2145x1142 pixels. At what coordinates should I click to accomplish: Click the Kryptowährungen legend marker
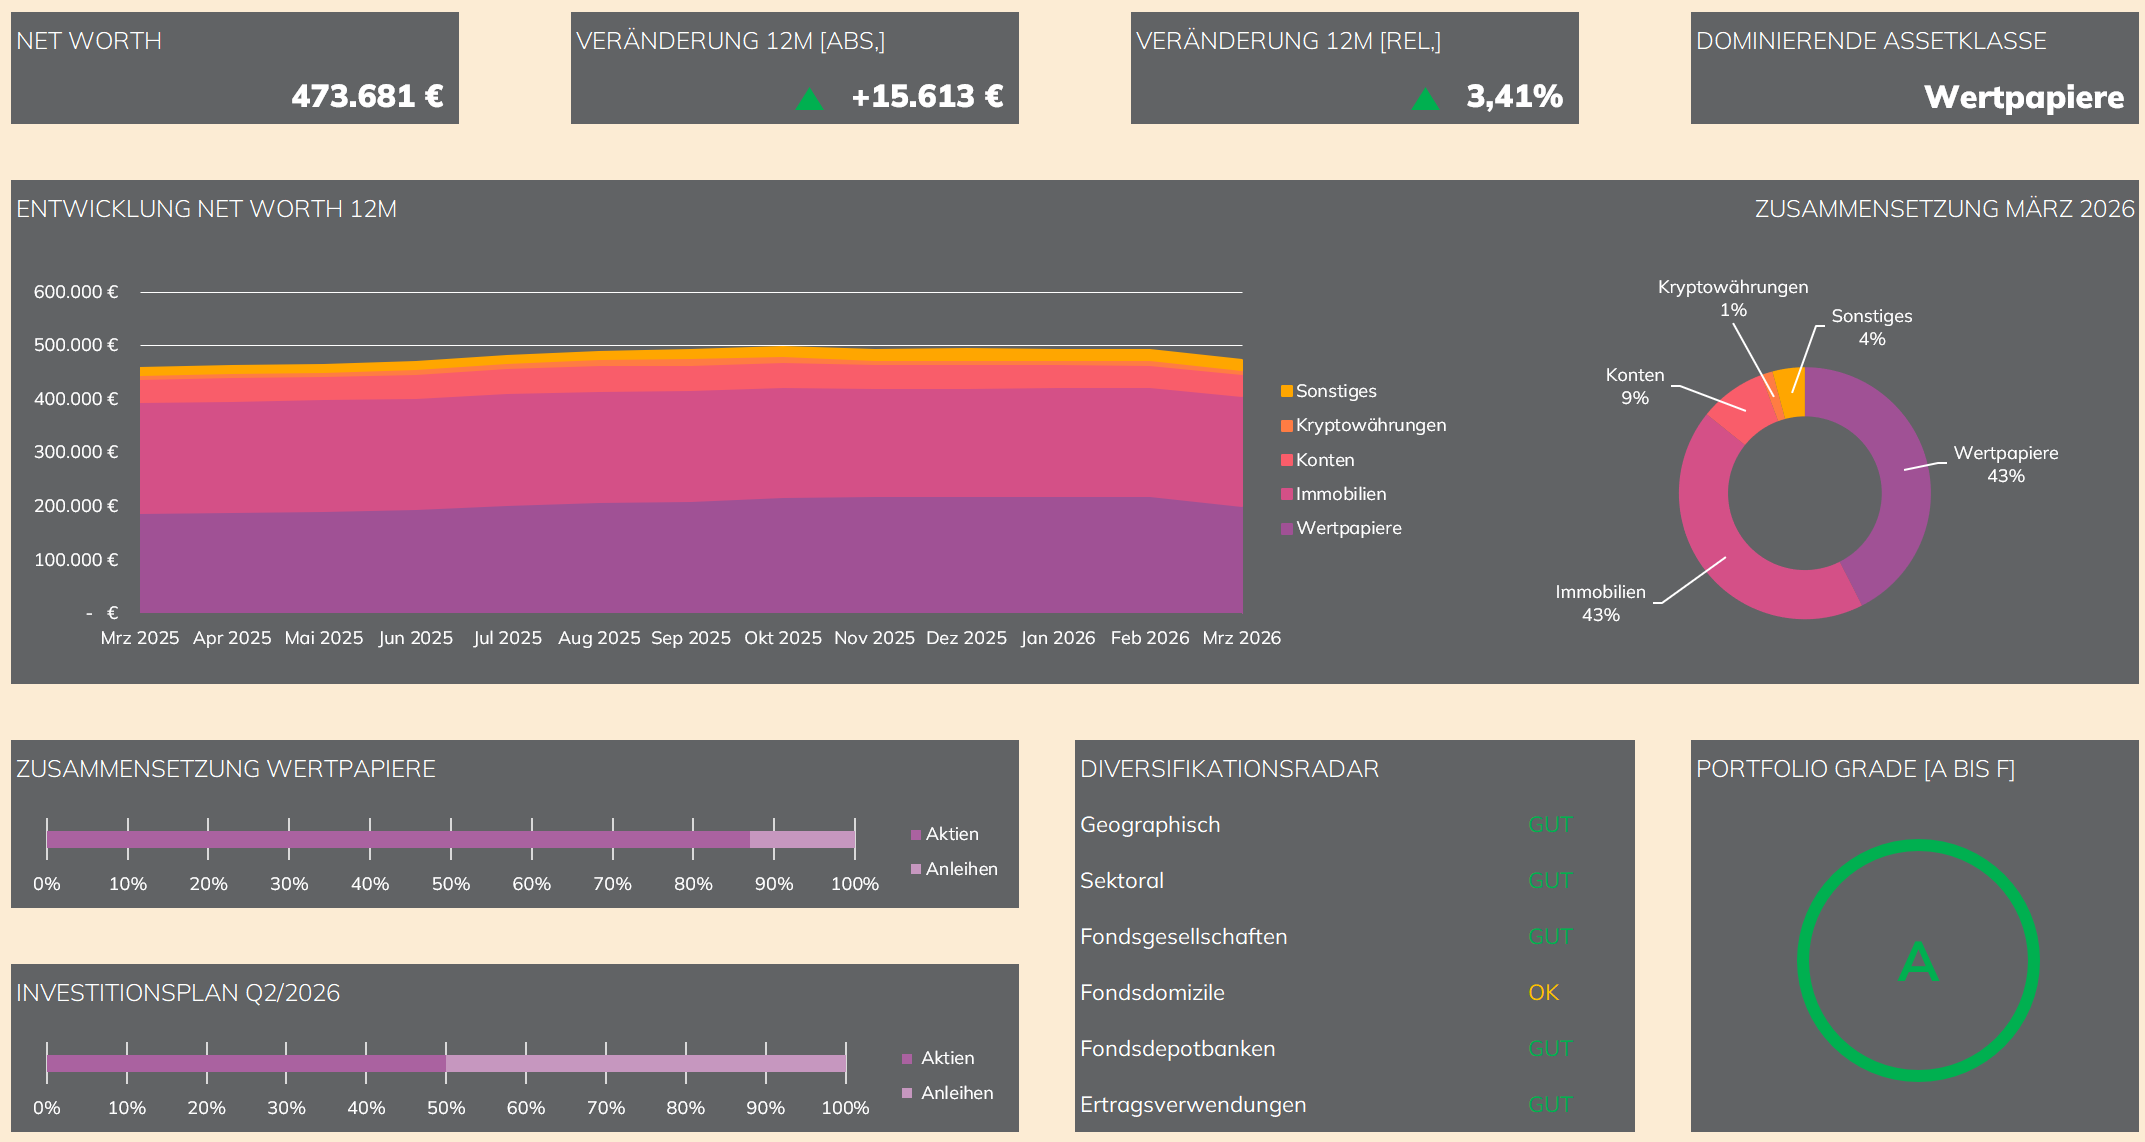(x=1287, y=426)
